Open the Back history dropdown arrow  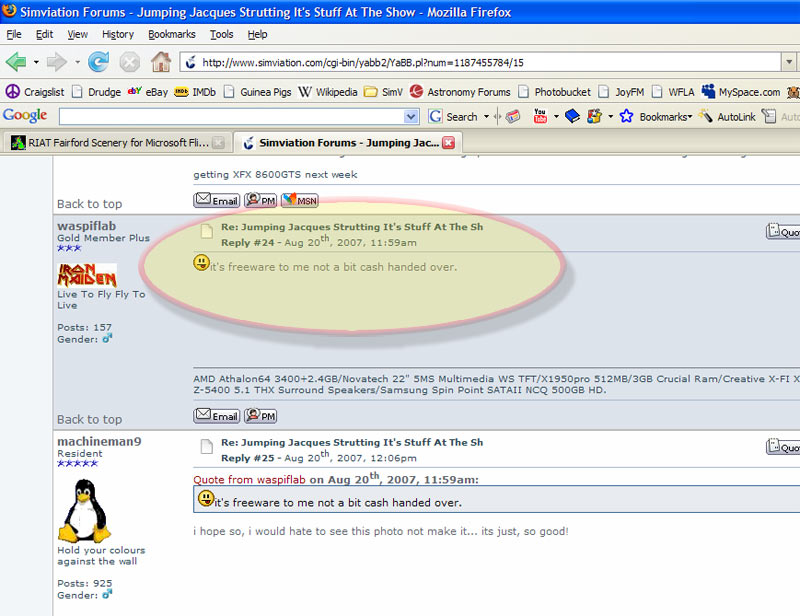pyautogui.click(x=36, y=62)
